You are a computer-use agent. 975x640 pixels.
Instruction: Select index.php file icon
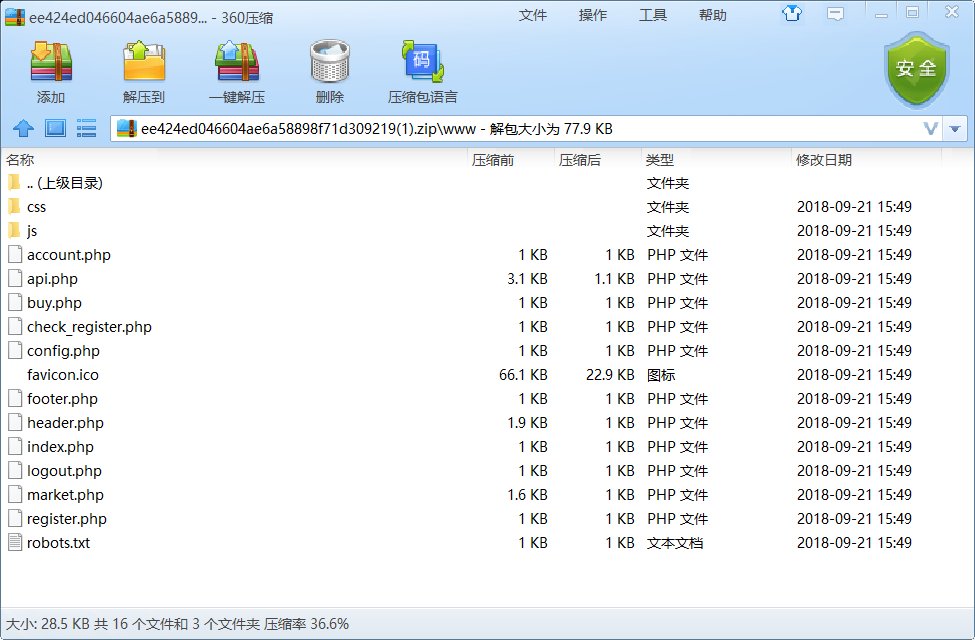15,447
